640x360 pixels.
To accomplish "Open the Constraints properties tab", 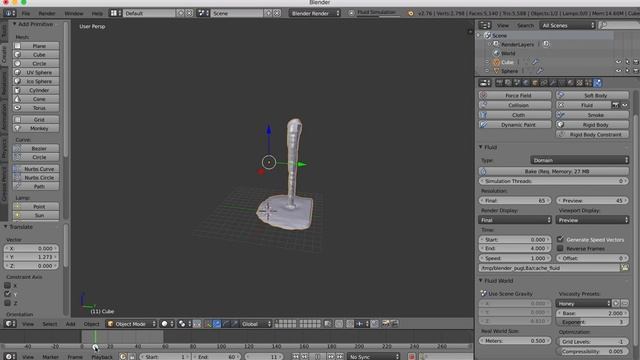I will tap(544, 83).
